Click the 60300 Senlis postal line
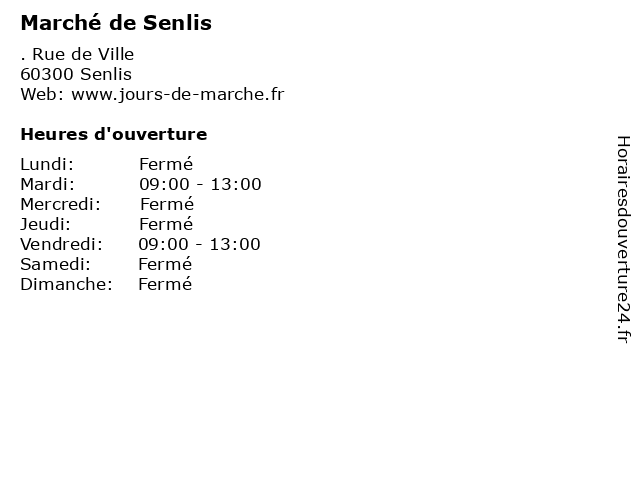Image resolution: width=640 pixels, height=480 pixels. (x=76, y=74)
